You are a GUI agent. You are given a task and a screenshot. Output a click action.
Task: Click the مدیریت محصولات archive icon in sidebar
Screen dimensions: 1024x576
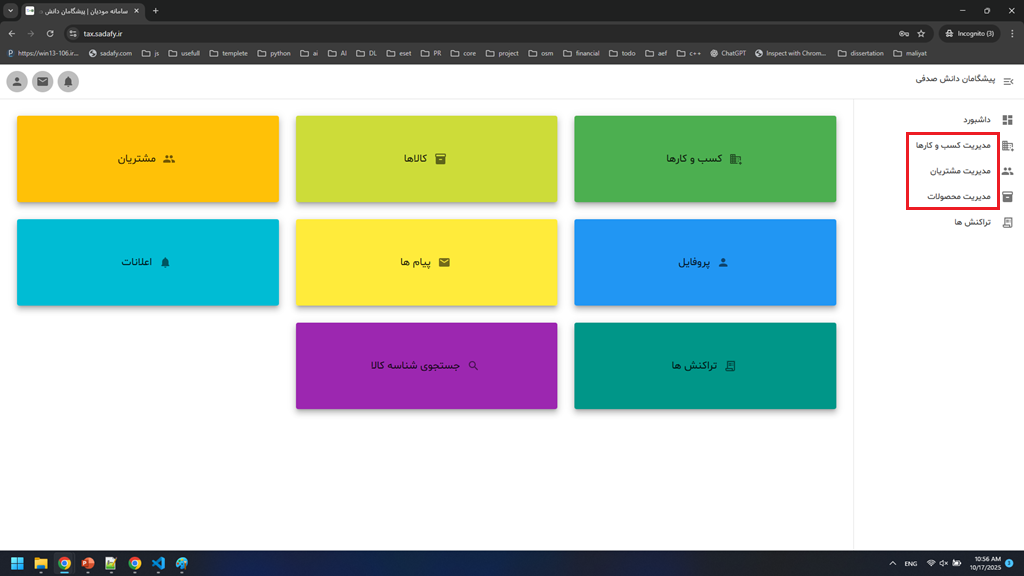pos(1007,196)
